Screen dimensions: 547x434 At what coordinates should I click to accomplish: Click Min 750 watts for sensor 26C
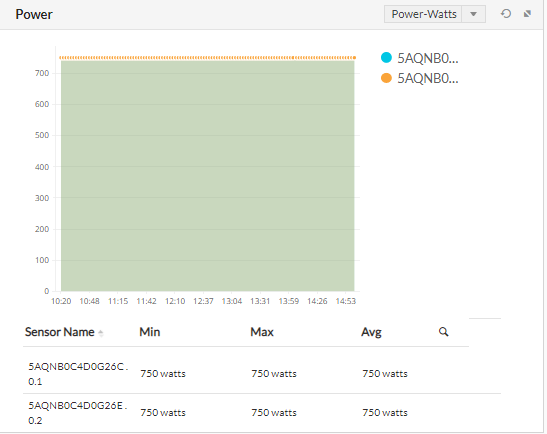(x=163, y=374)
